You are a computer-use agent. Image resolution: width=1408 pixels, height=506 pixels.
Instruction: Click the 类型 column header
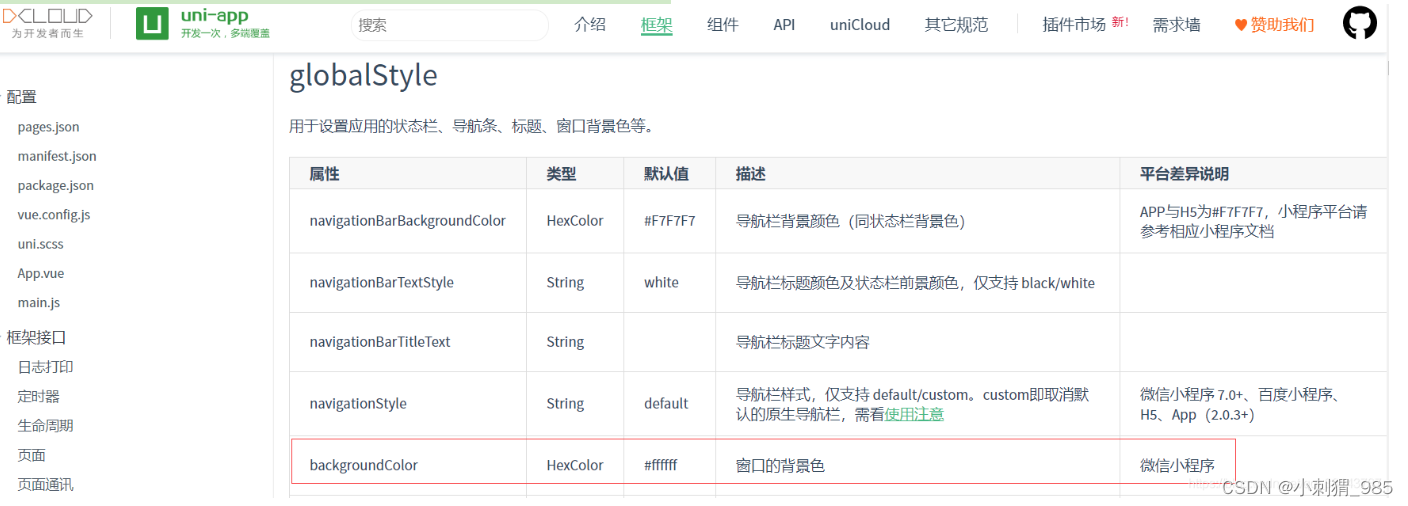pyautogui.click(x=561, y=173)
